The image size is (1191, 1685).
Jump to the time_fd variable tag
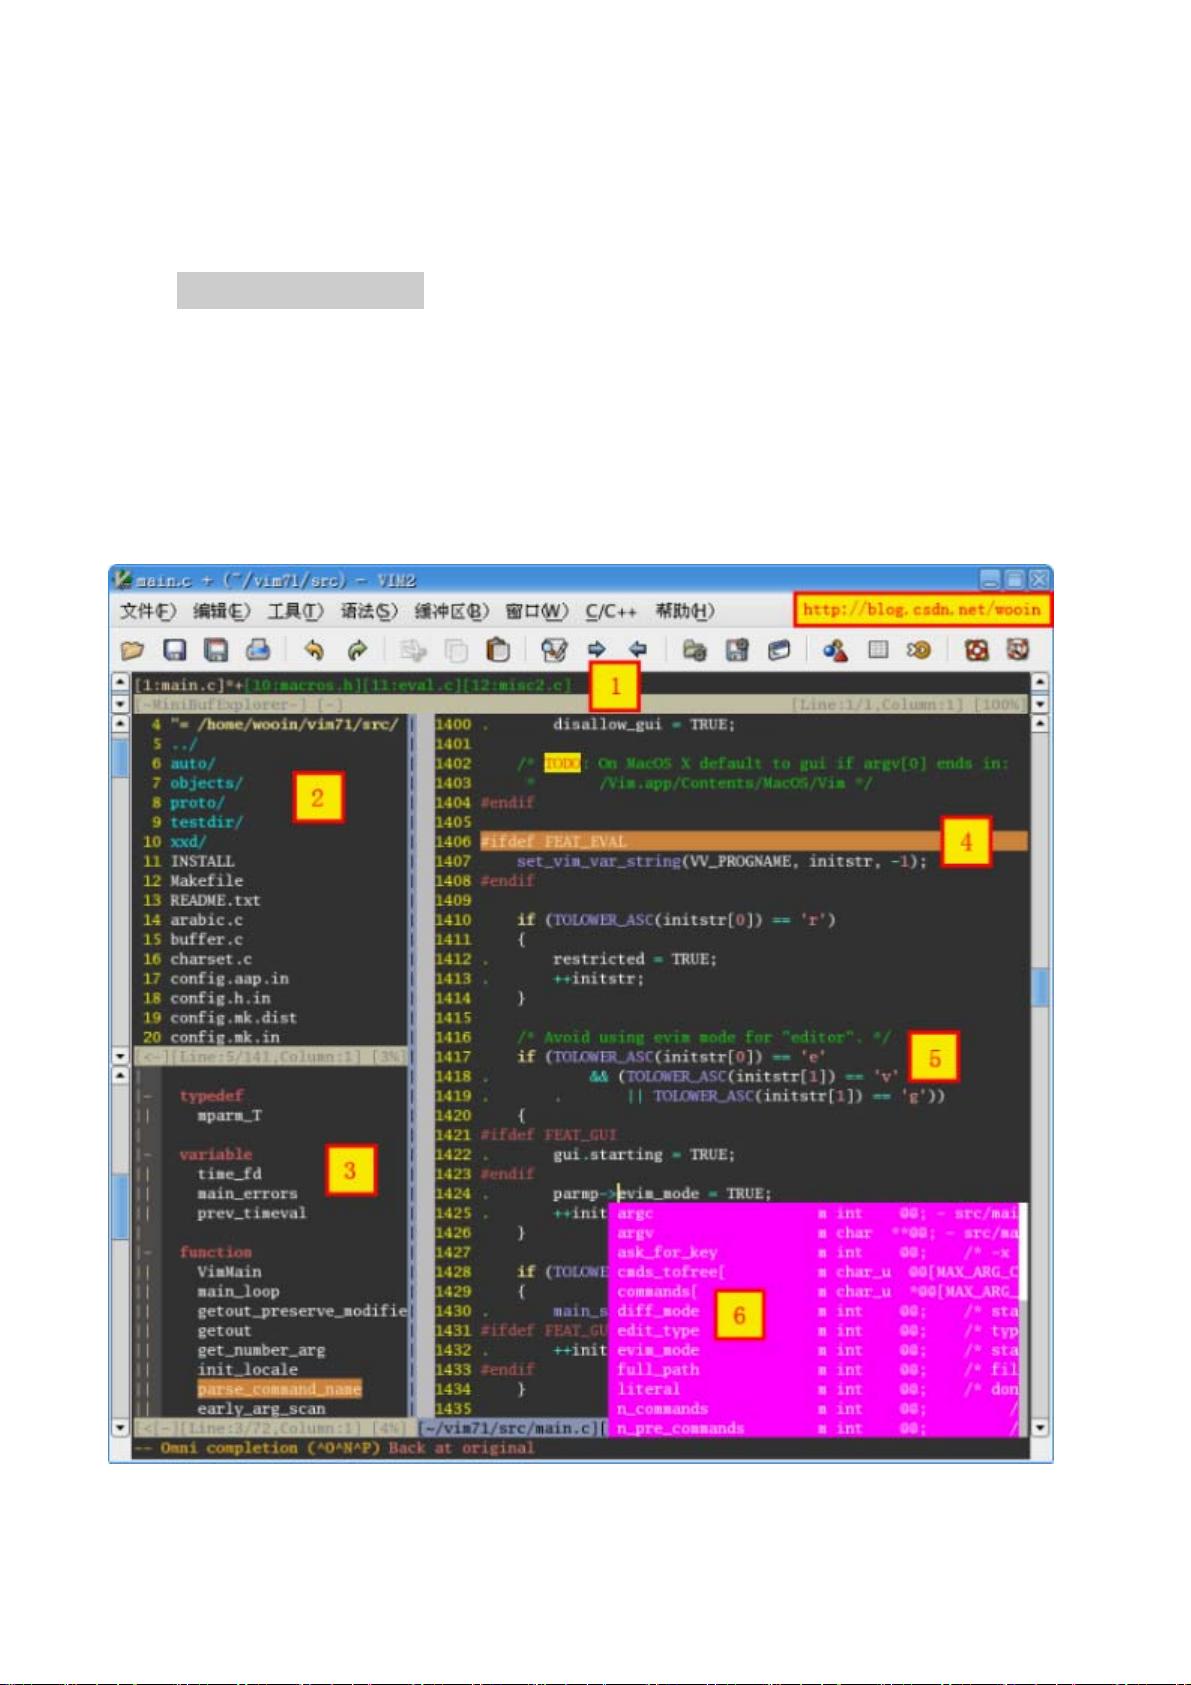point(229,1174)
